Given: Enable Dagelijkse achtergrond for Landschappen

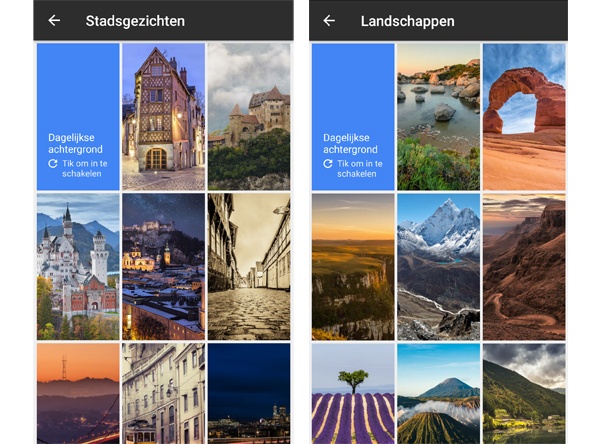Looking at the screenshot, I should pyautogui.click(x=353, y=117).
